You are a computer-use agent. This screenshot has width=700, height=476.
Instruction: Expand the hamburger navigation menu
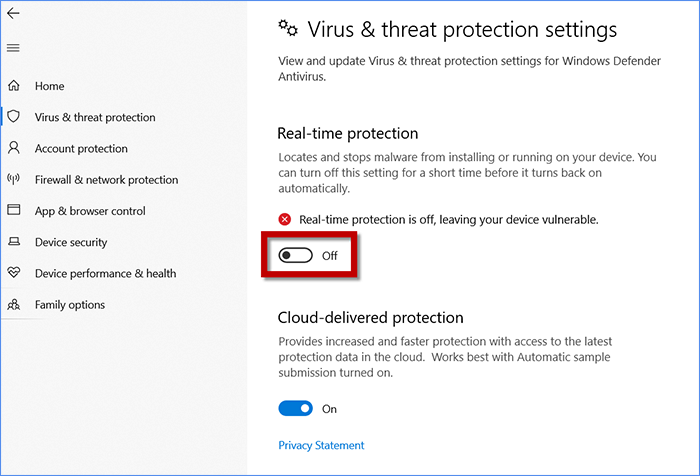pos(13,48)
